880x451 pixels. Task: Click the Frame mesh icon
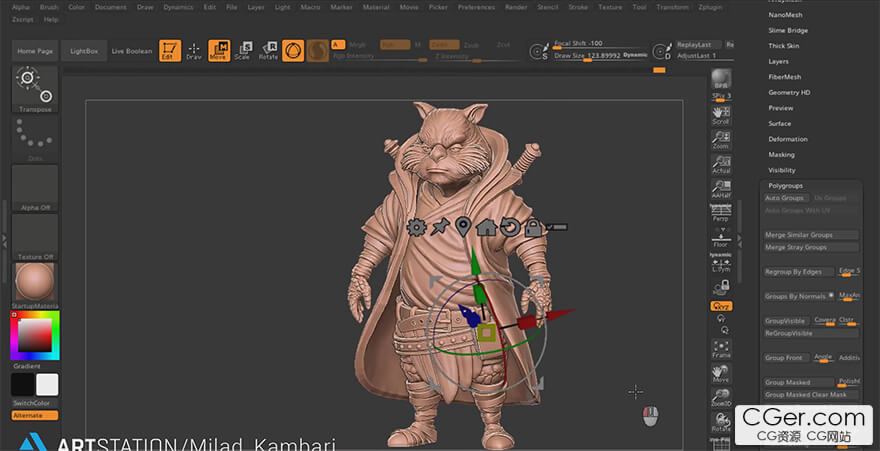[x=721, y=349]
